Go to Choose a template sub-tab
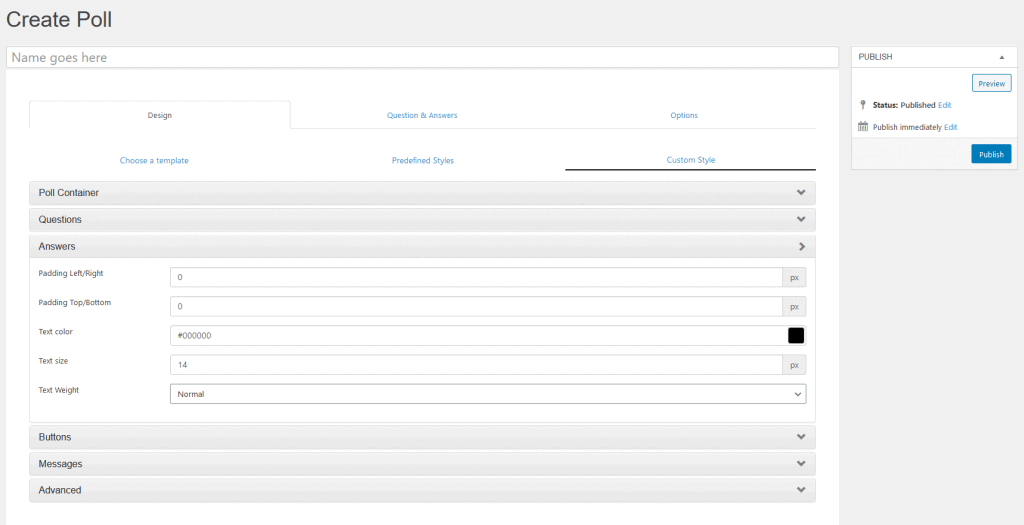Screen dimensions: 1024x525 pos(154,160)
